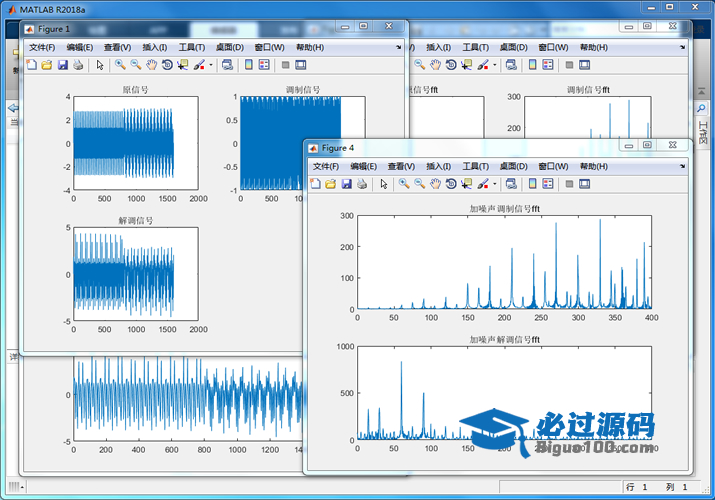Image resolution: width=715 pixels, height=500 pixels.
Task: Select Data Cursor tool in Figure 1
Action: tap(182, 65)
